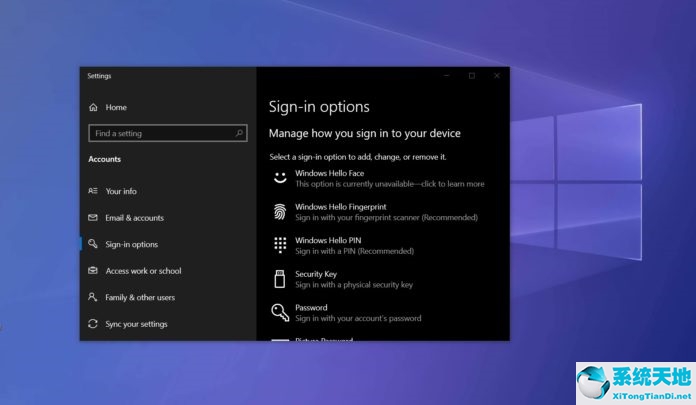Choose the Security Key option

[x=342, y=279]
